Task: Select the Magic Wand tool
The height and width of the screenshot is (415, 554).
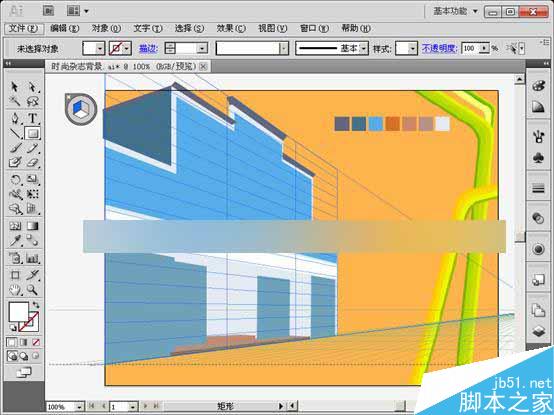Action: coord(15,102)
